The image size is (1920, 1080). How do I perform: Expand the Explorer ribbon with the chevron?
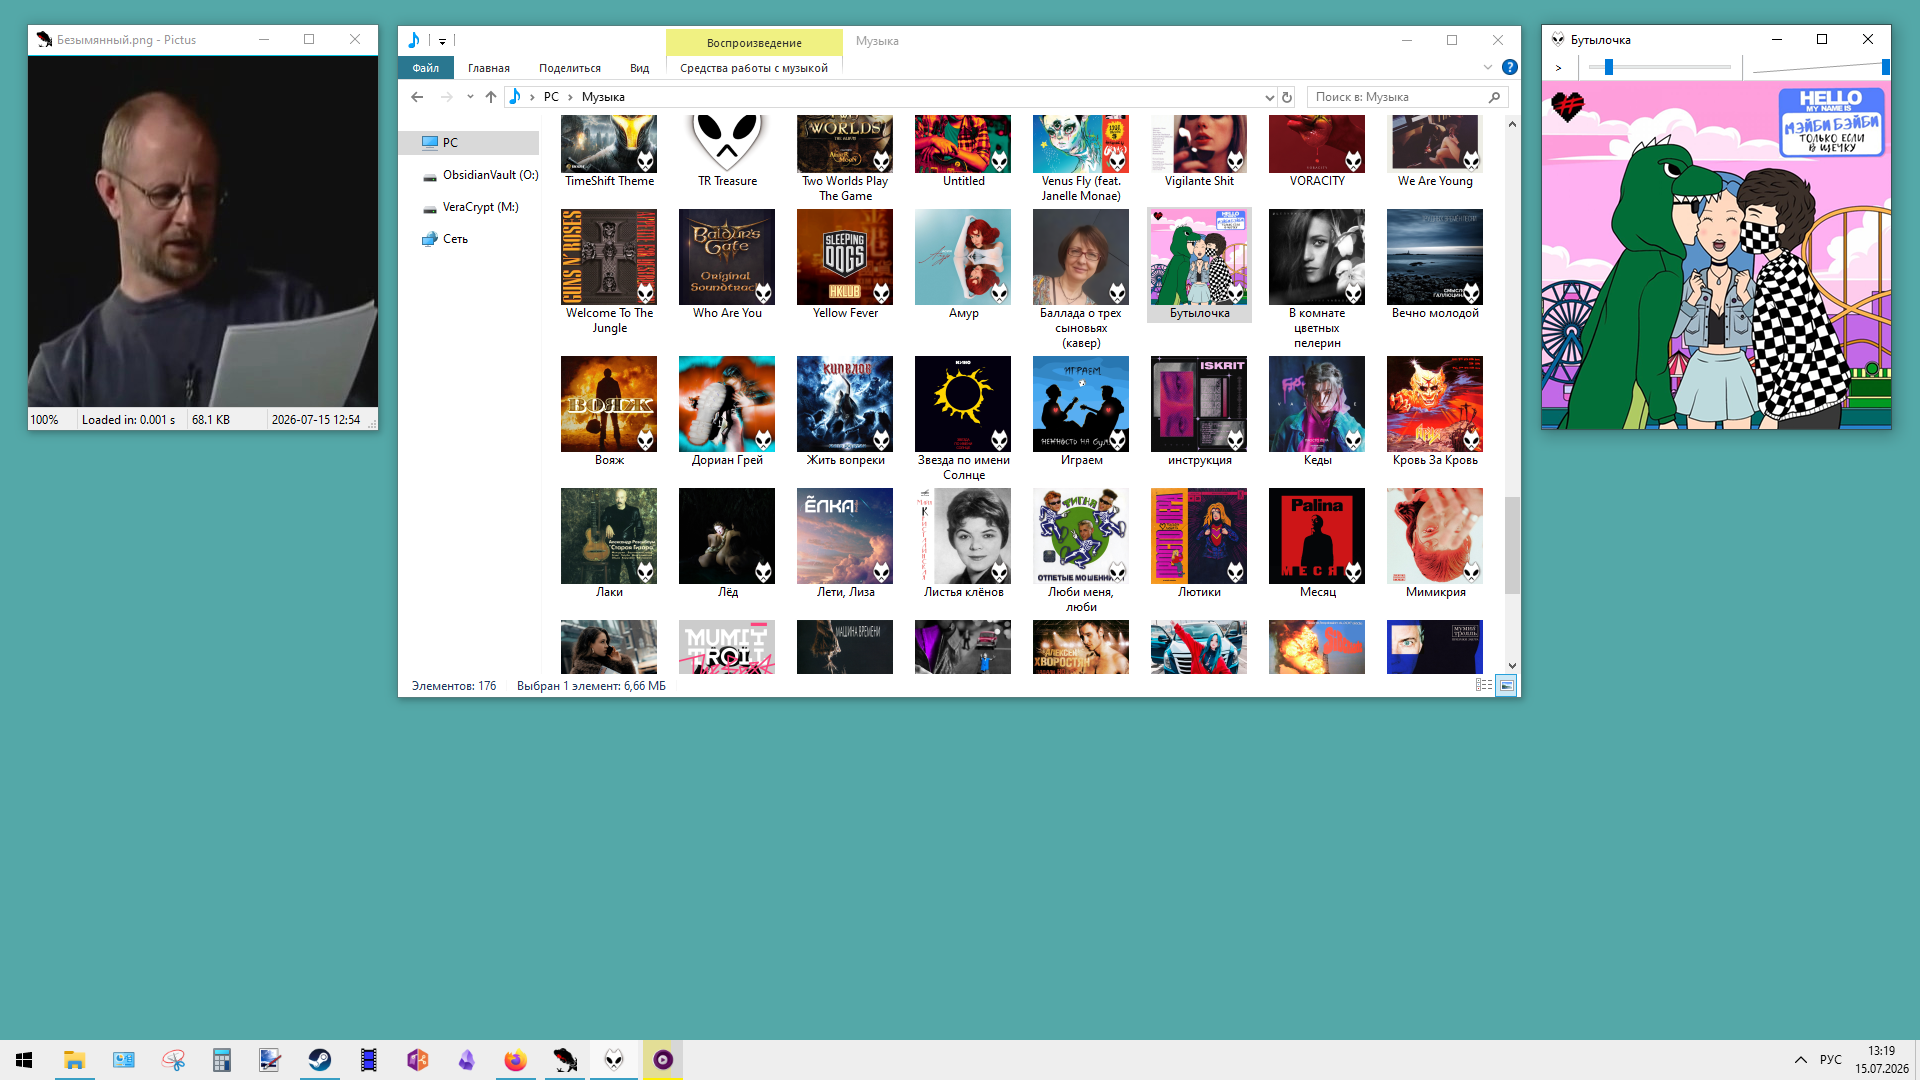(x=1488, y=67)
